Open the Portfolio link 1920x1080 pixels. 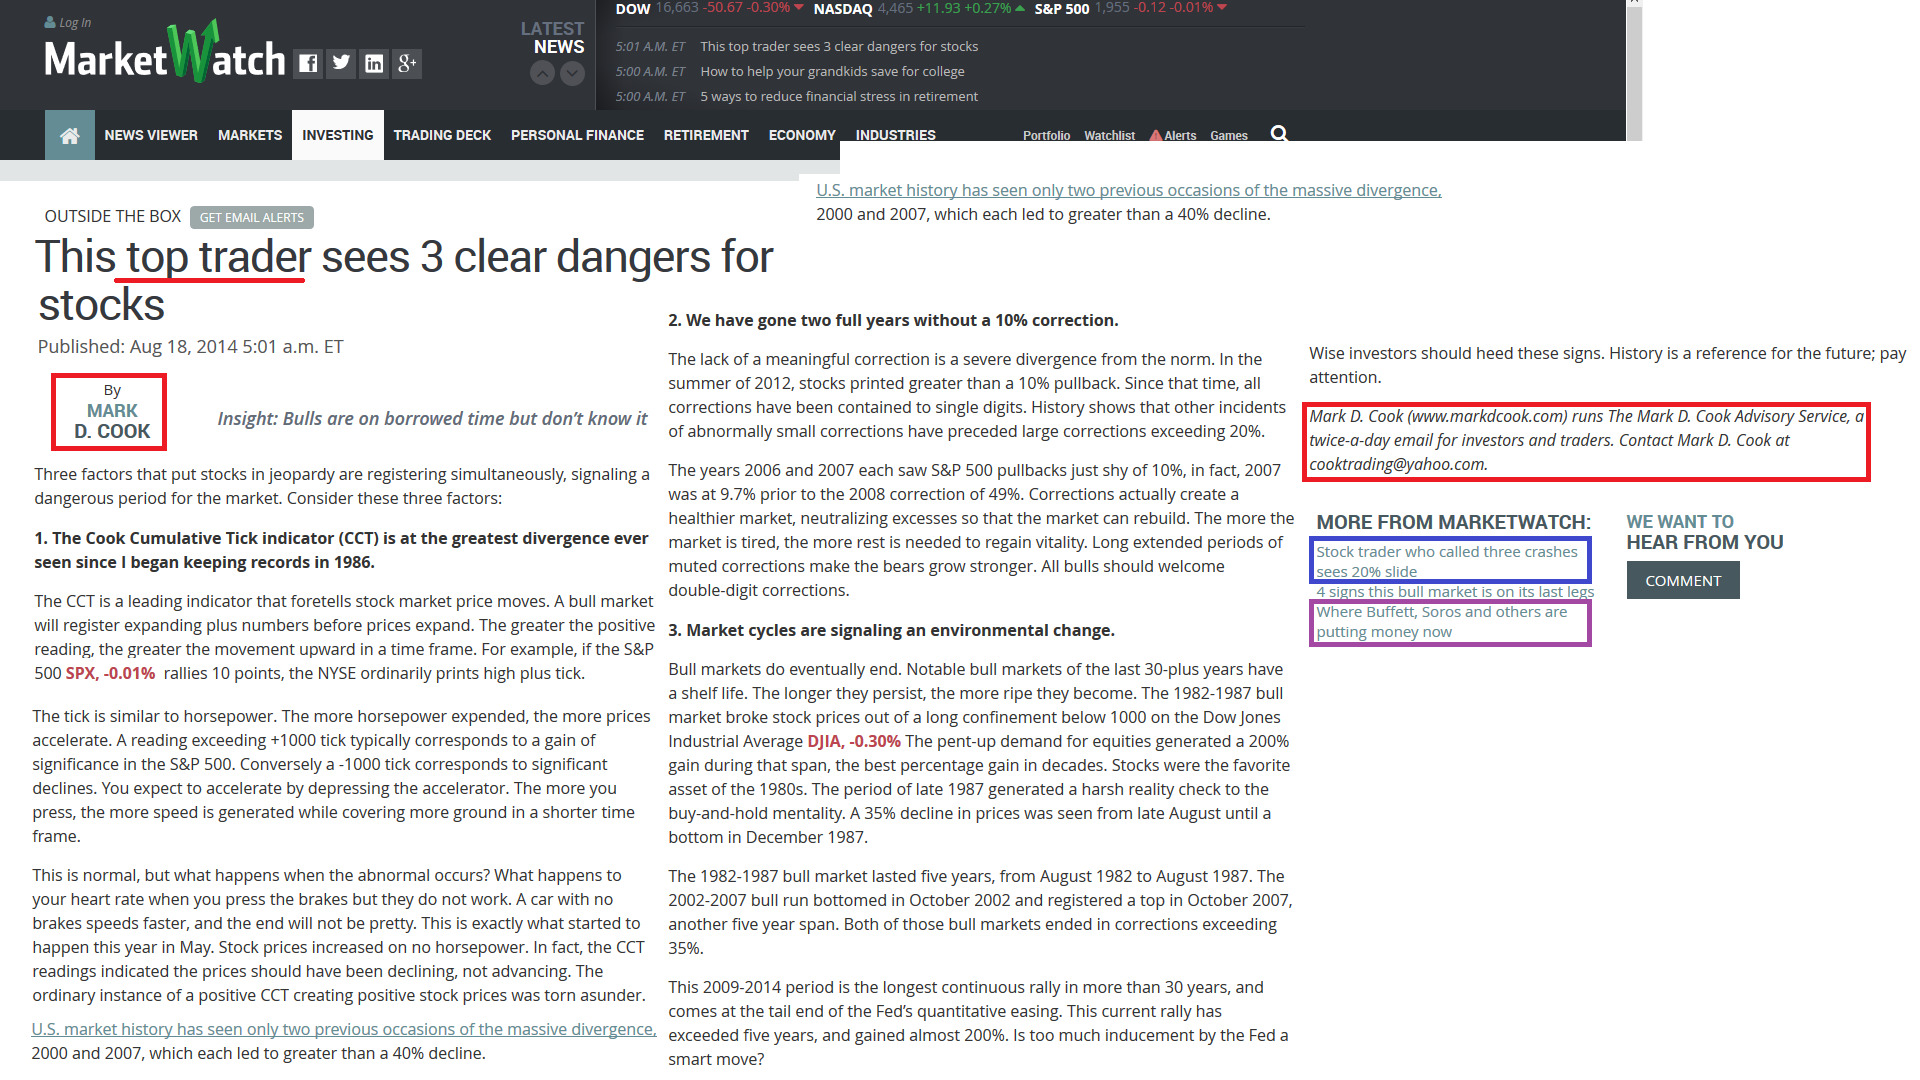click(1046, 136)
